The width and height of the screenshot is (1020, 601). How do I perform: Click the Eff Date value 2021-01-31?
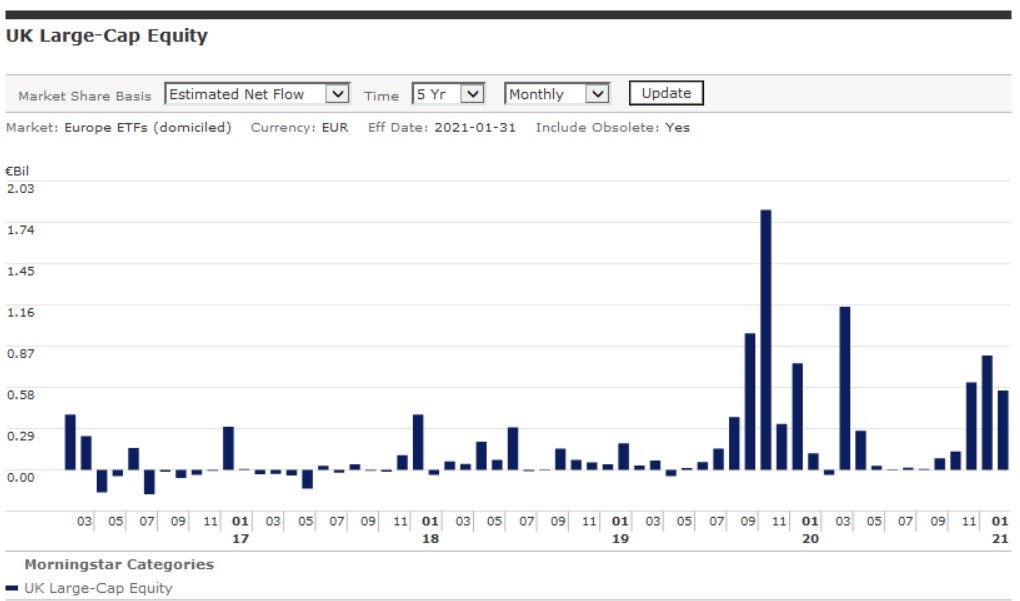tap(475, 128)
